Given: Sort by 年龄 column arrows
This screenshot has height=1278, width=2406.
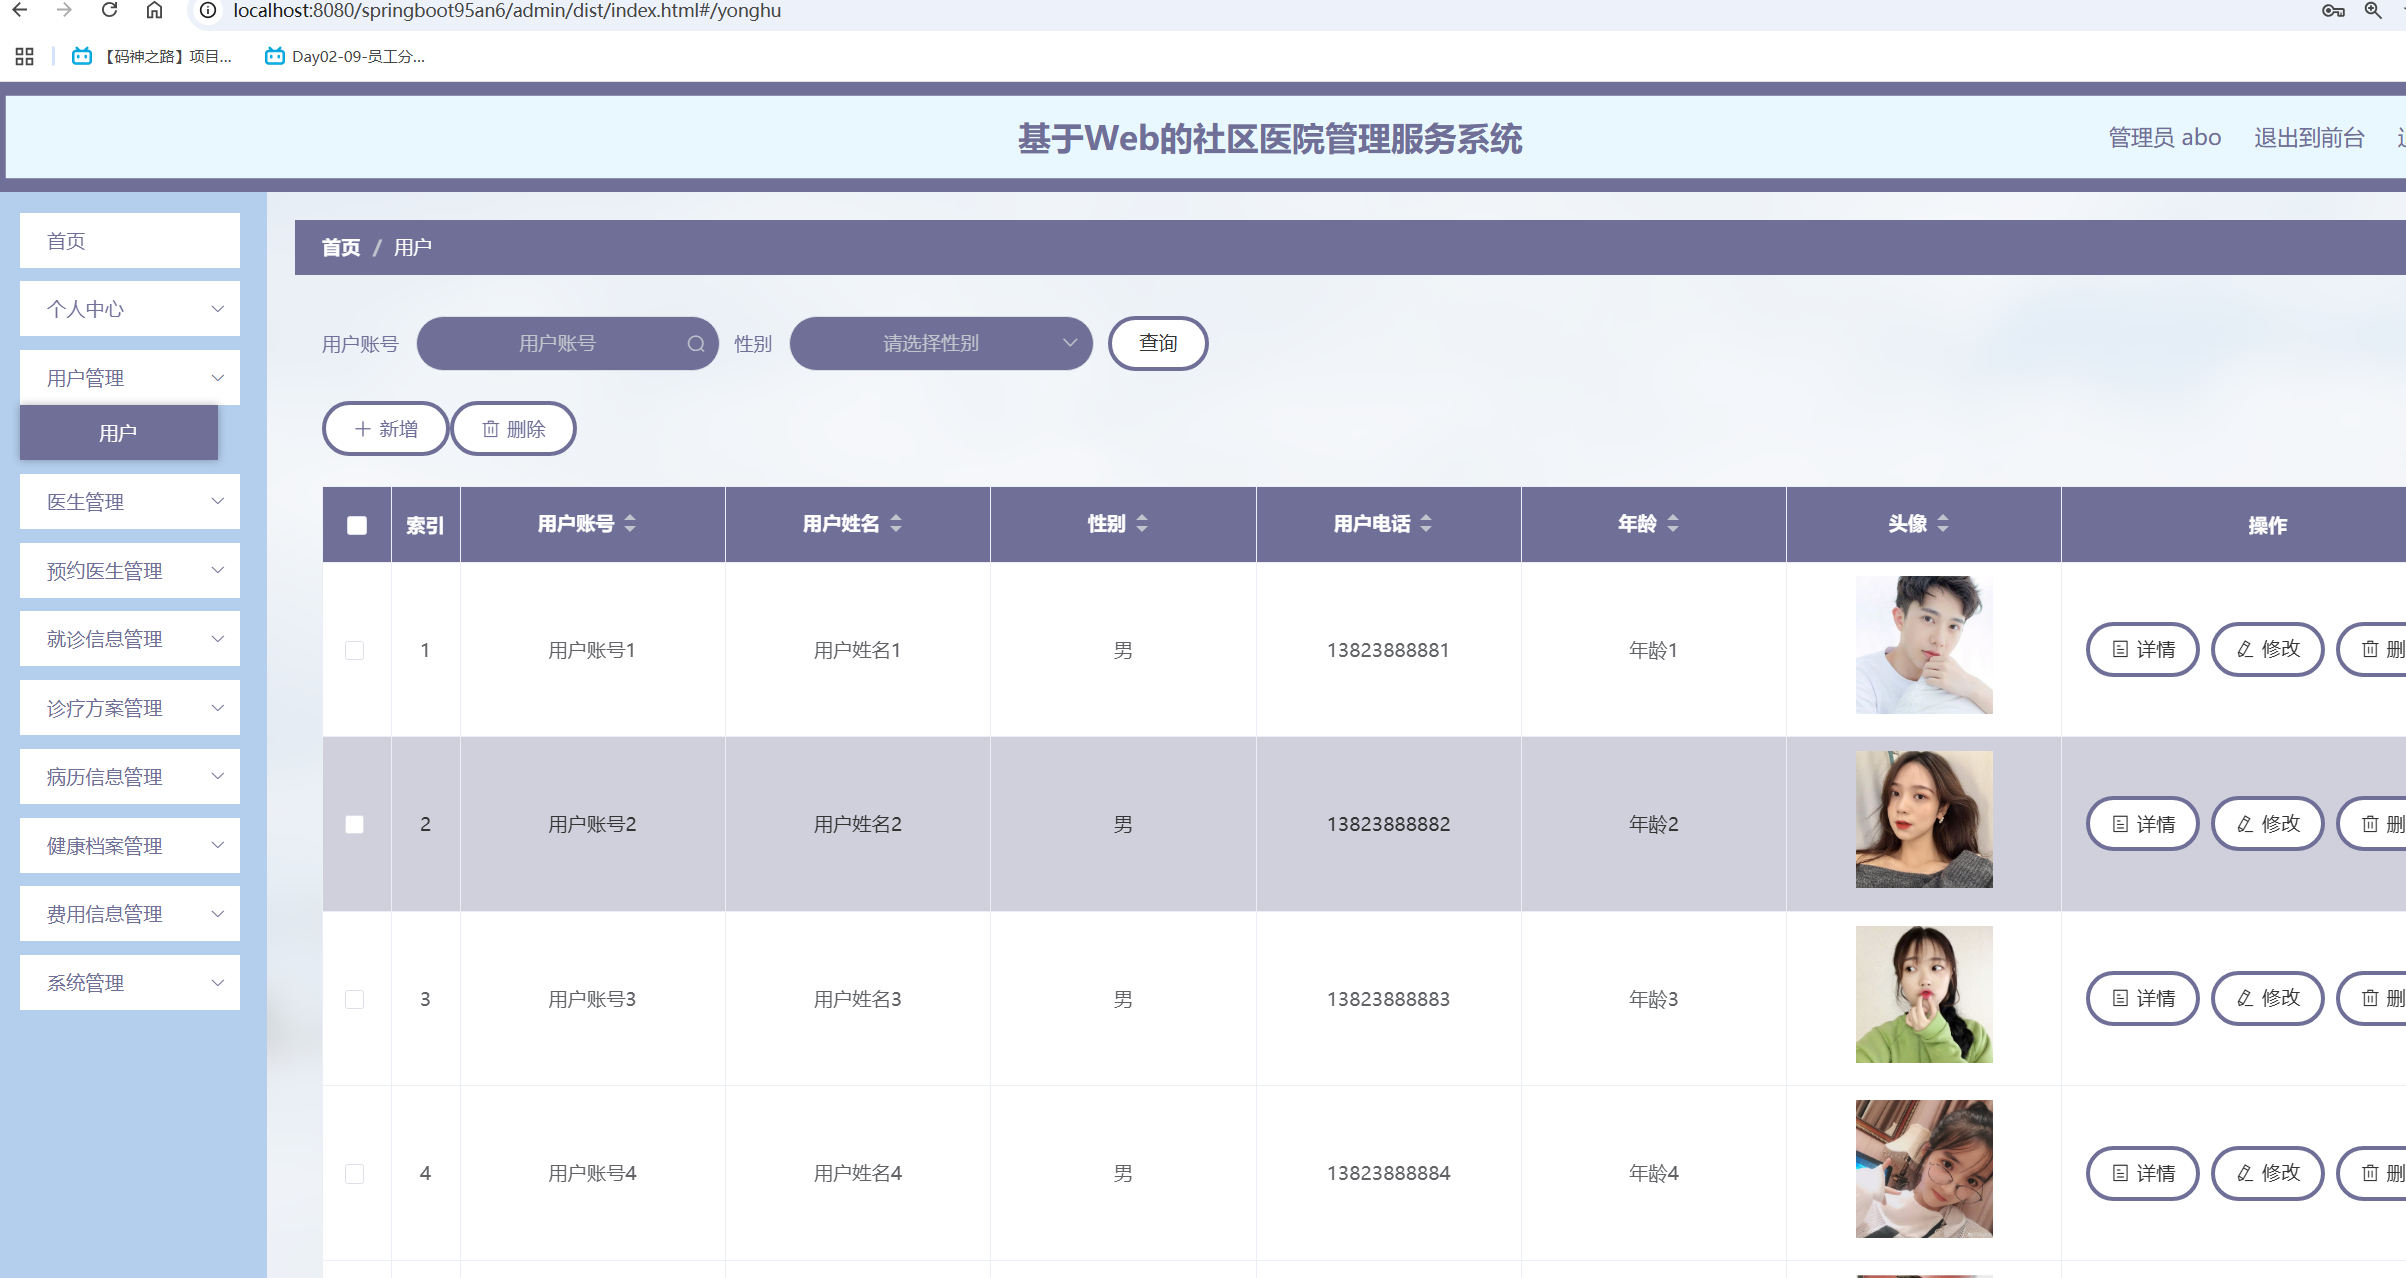Looking at the screenshot, I should coord(1673,523).
